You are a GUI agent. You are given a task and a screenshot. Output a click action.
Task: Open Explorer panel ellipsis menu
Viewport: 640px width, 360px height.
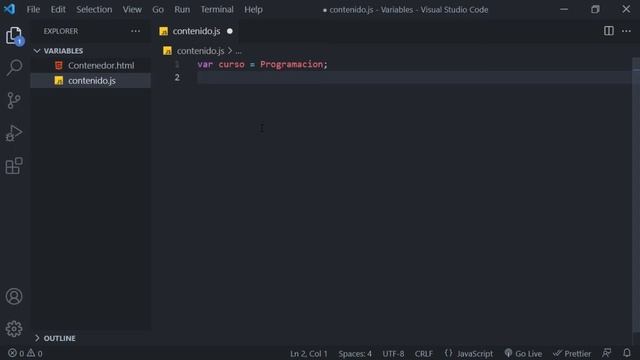136,31
